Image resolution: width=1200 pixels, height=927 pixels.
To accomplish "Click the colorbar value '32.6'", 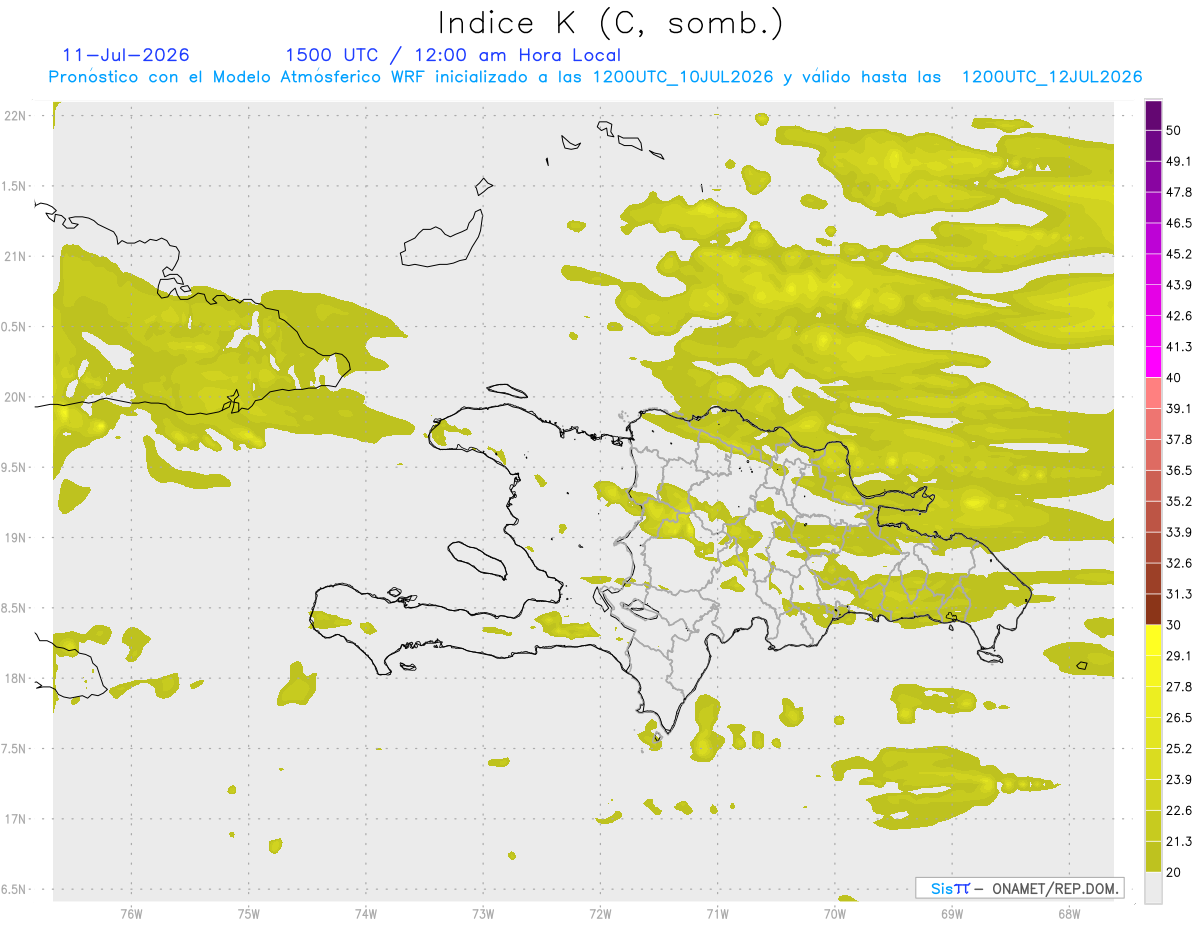I will point(1178,563).
